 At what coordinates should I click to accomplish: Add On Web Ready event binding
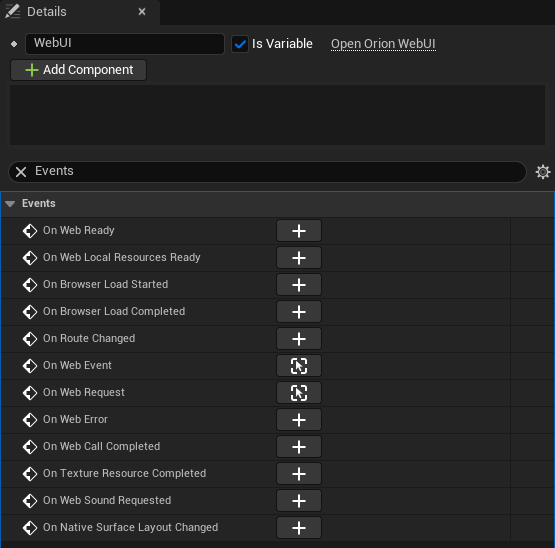[299, 231]
